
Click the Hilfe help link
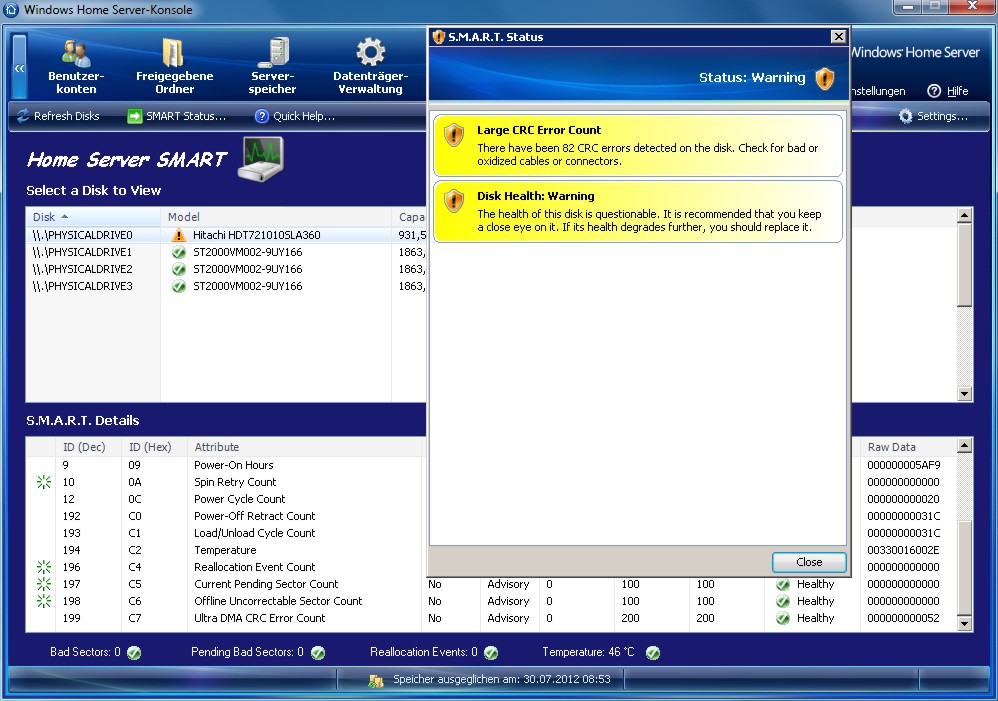(948, 91)
